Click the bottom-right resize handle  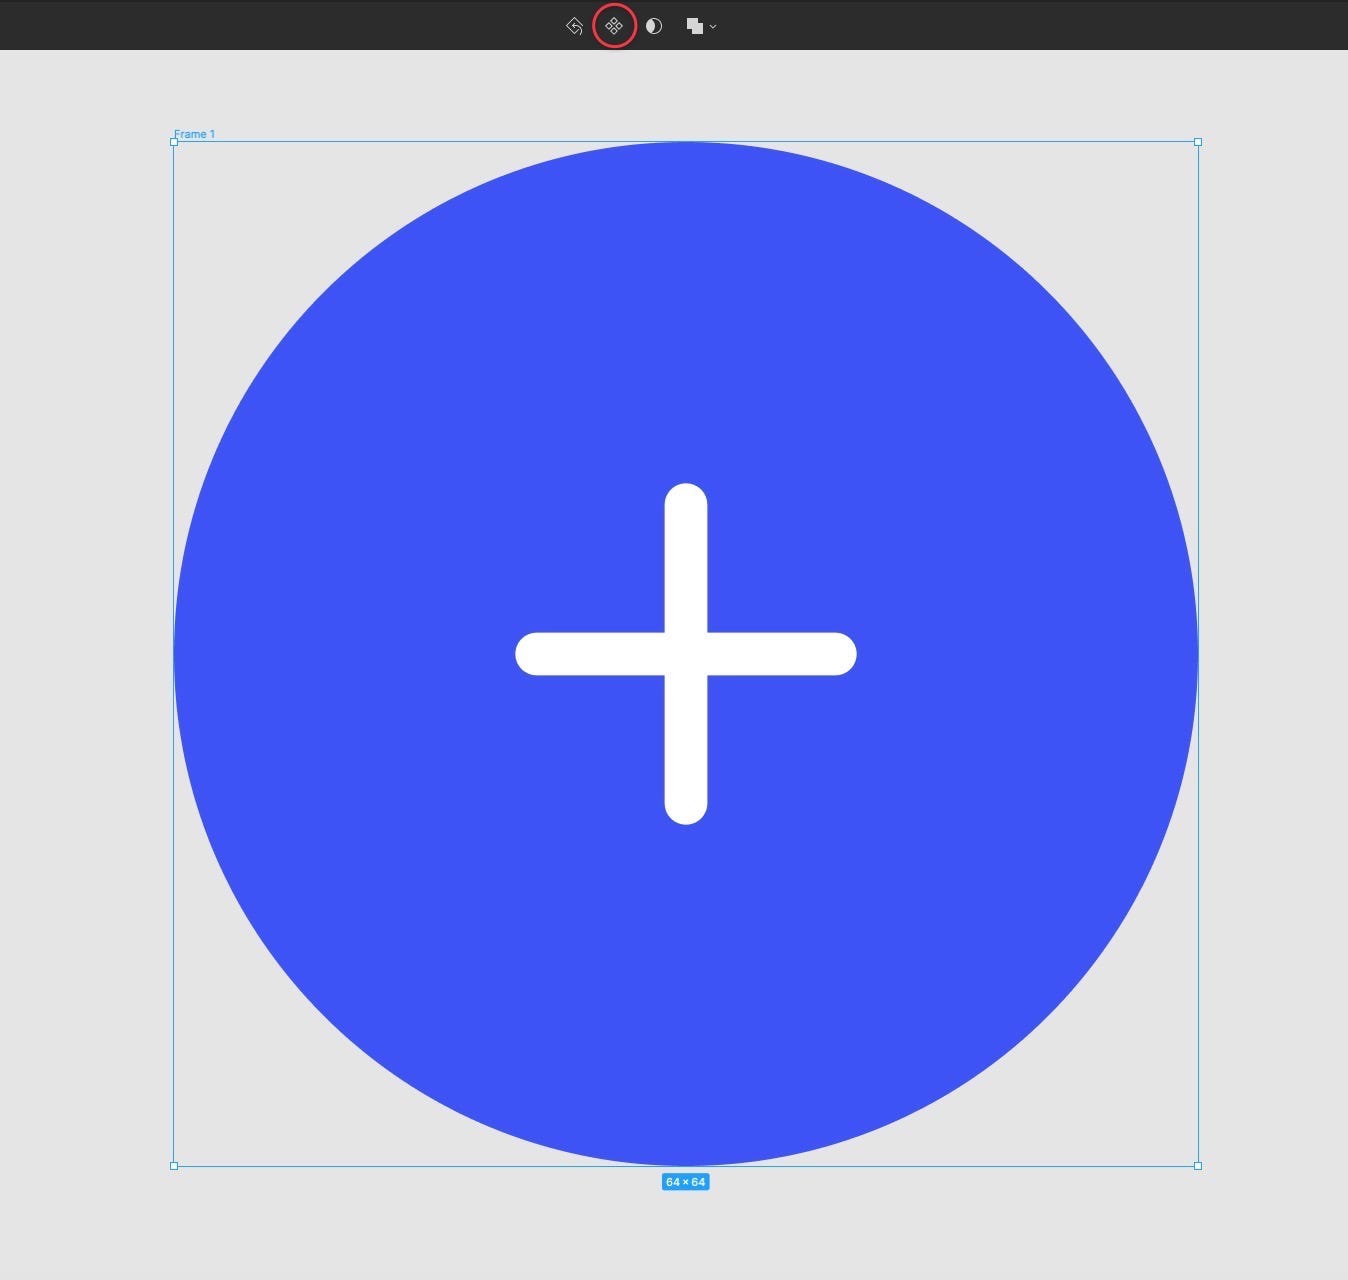coord(1197,1165)
